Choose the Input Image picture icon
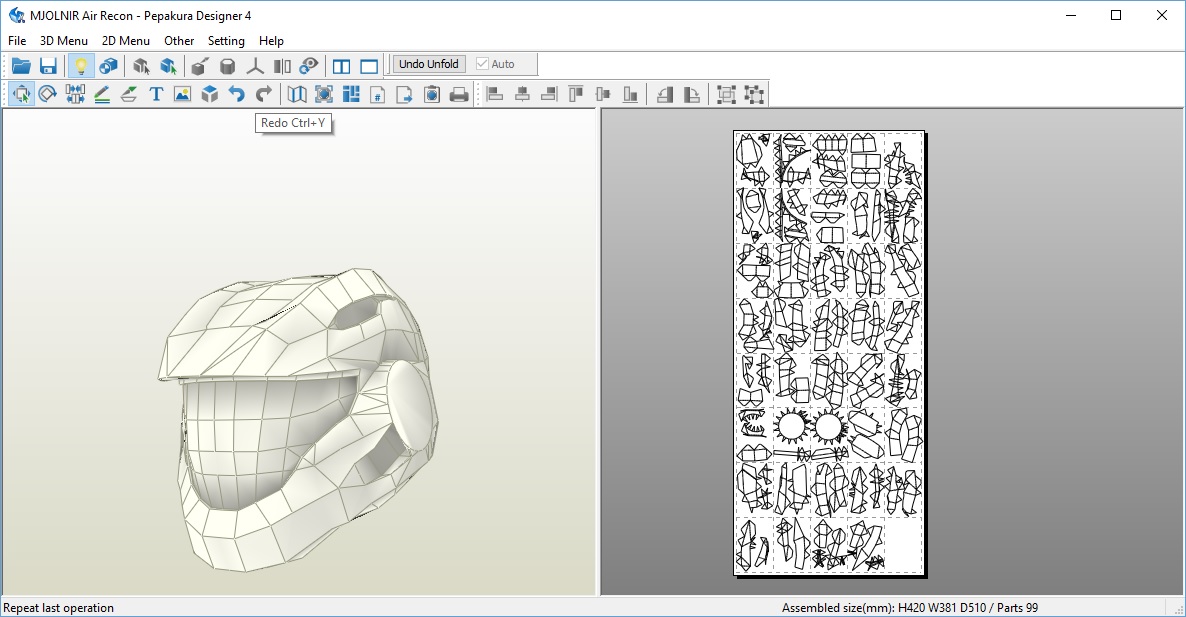Viewport: 1186px width, 617px height. coord(182,94)
